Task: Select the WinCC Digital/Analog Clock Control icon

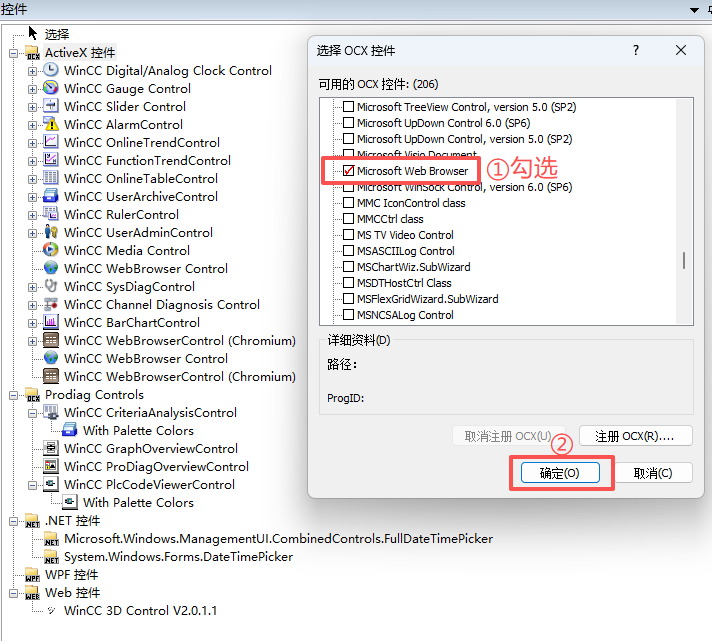Action: (x=50, y=70)
